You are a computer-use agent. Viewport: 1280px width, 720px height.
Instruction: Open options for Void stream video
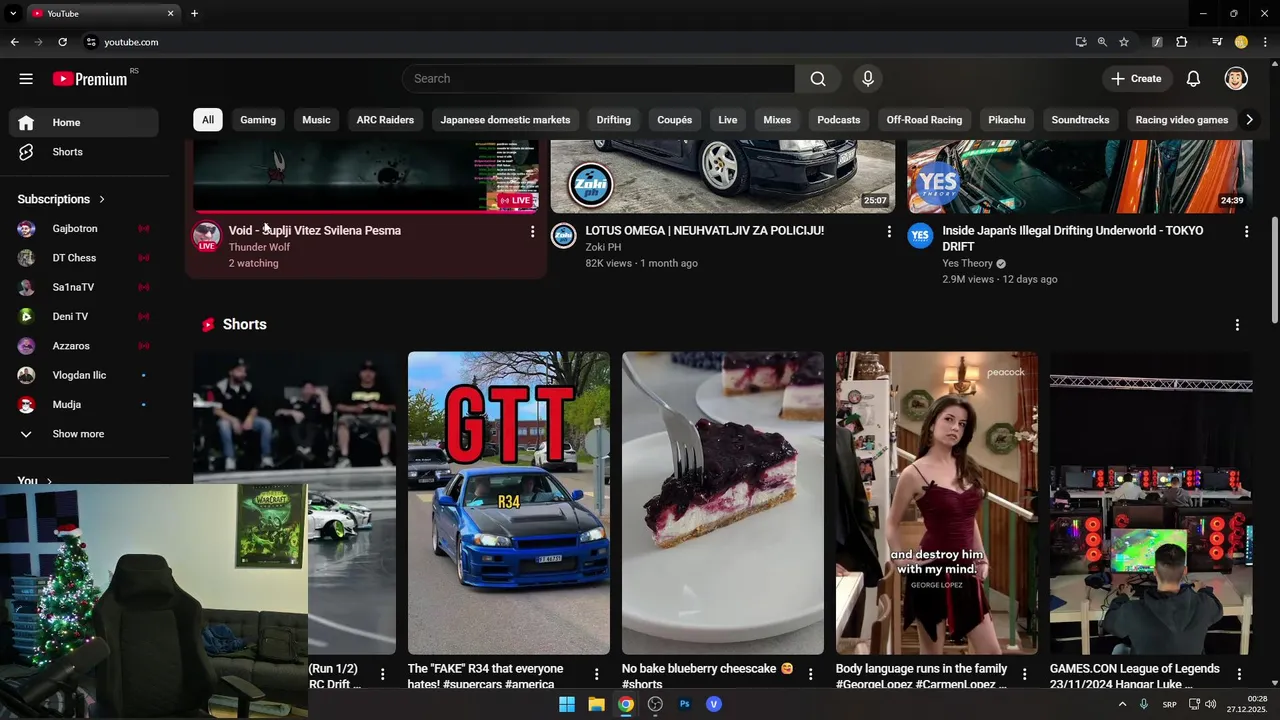click(x=532, y=232)
